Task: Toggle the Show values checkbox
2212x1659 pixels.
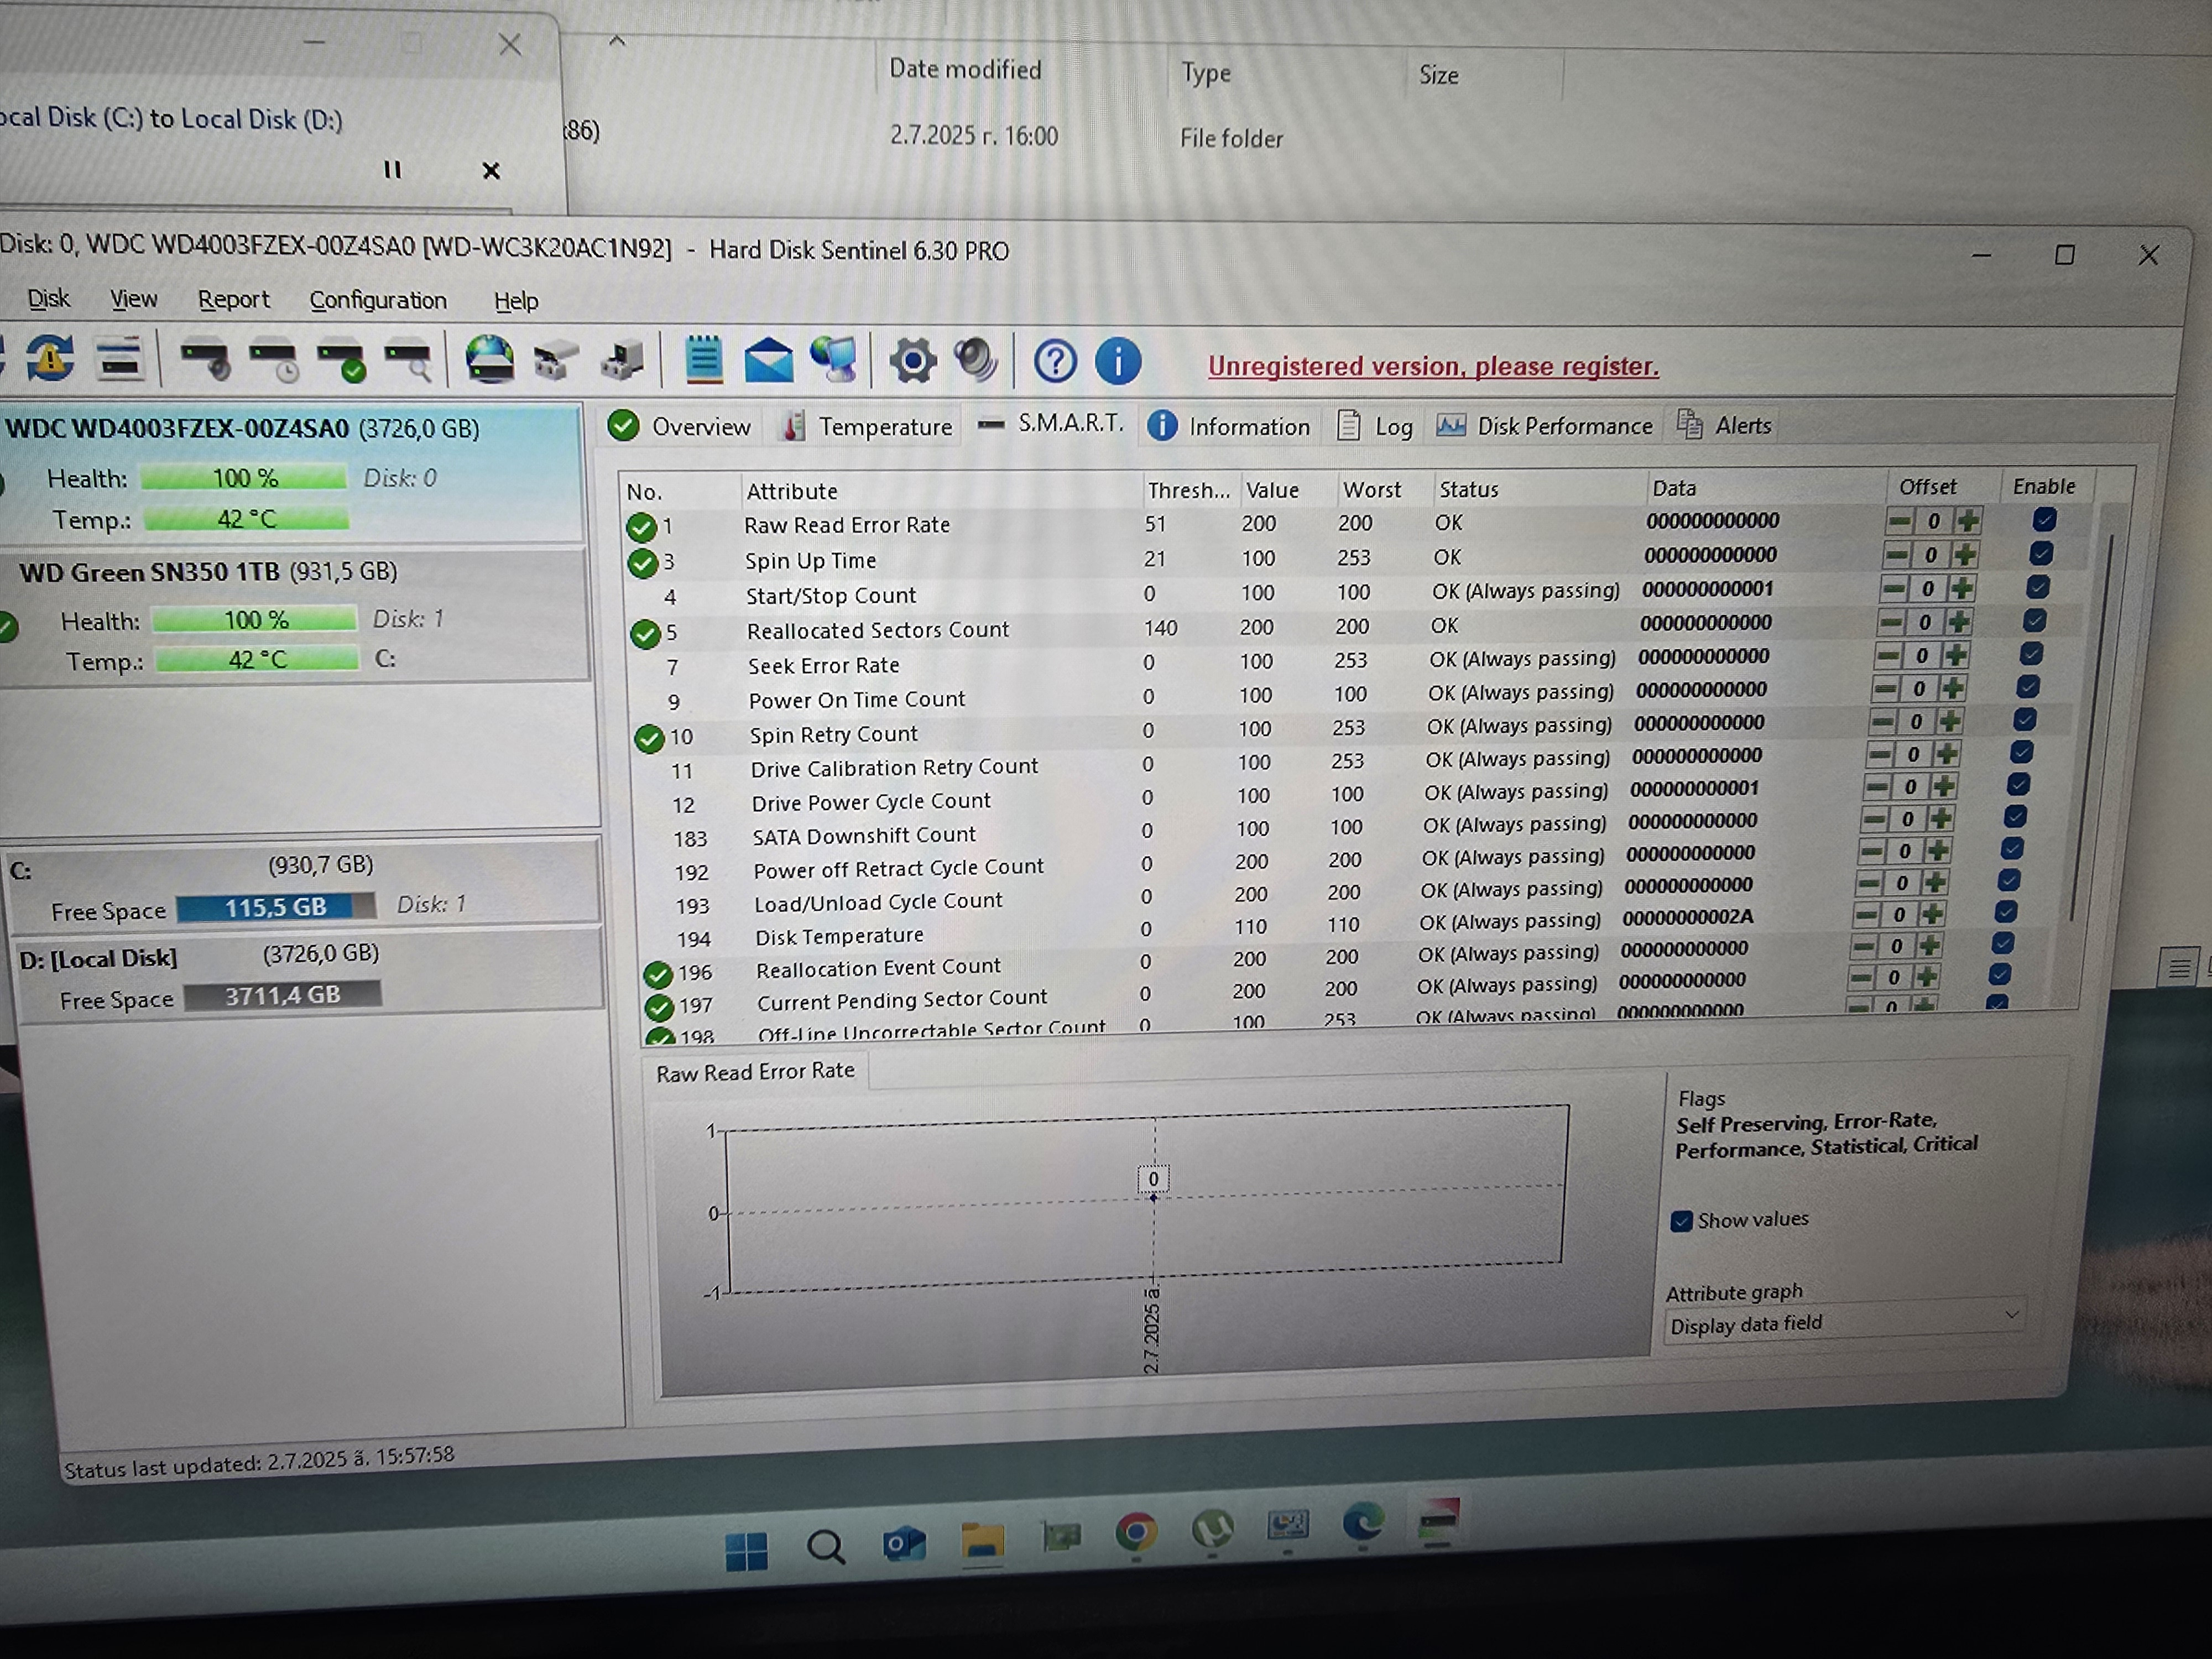Action: click(1682, 1221)
